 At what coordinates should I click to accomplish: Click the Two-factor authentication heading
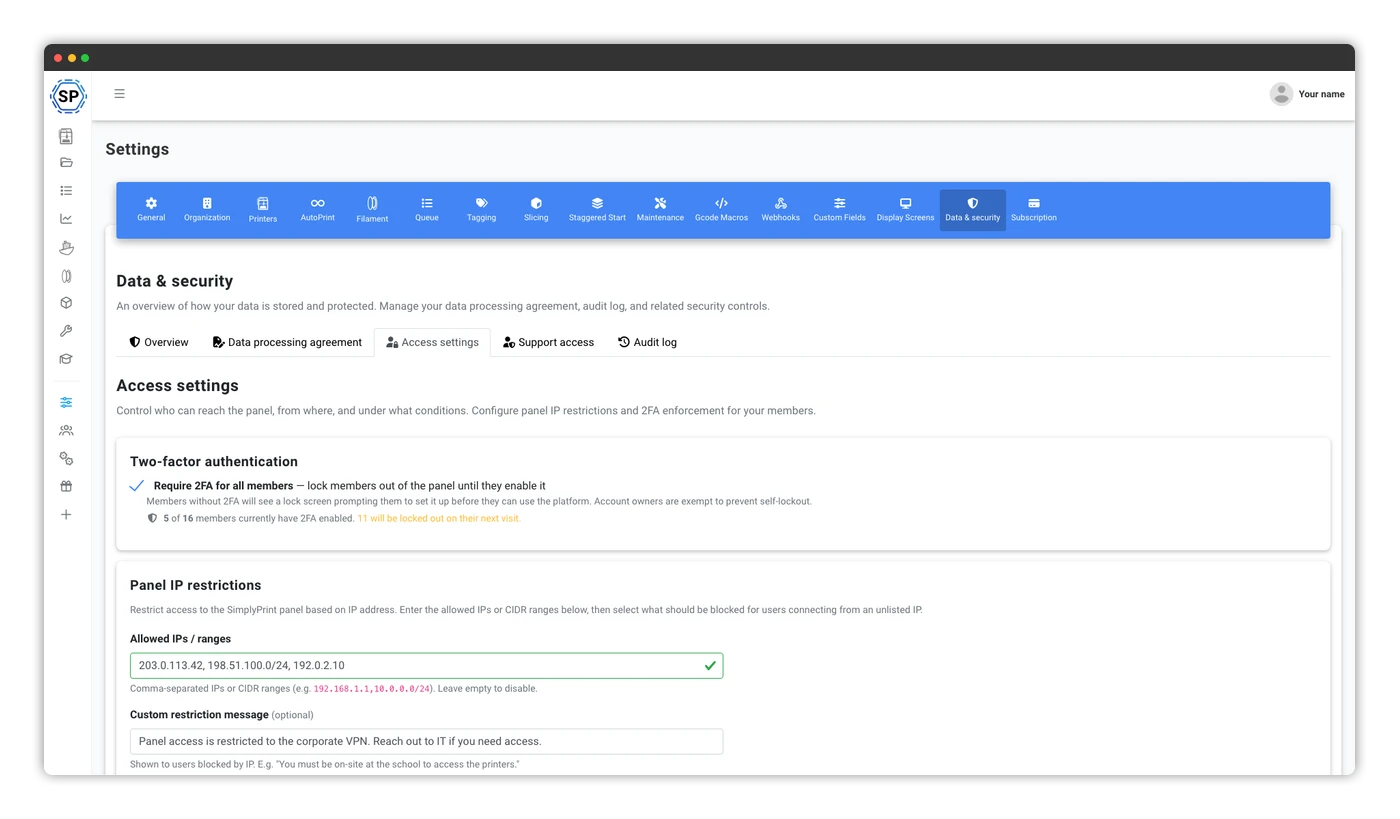214,461
